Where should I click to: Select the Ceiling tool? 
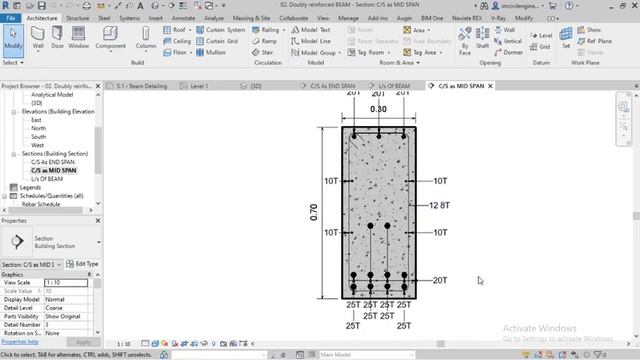(x=177, y=41)
